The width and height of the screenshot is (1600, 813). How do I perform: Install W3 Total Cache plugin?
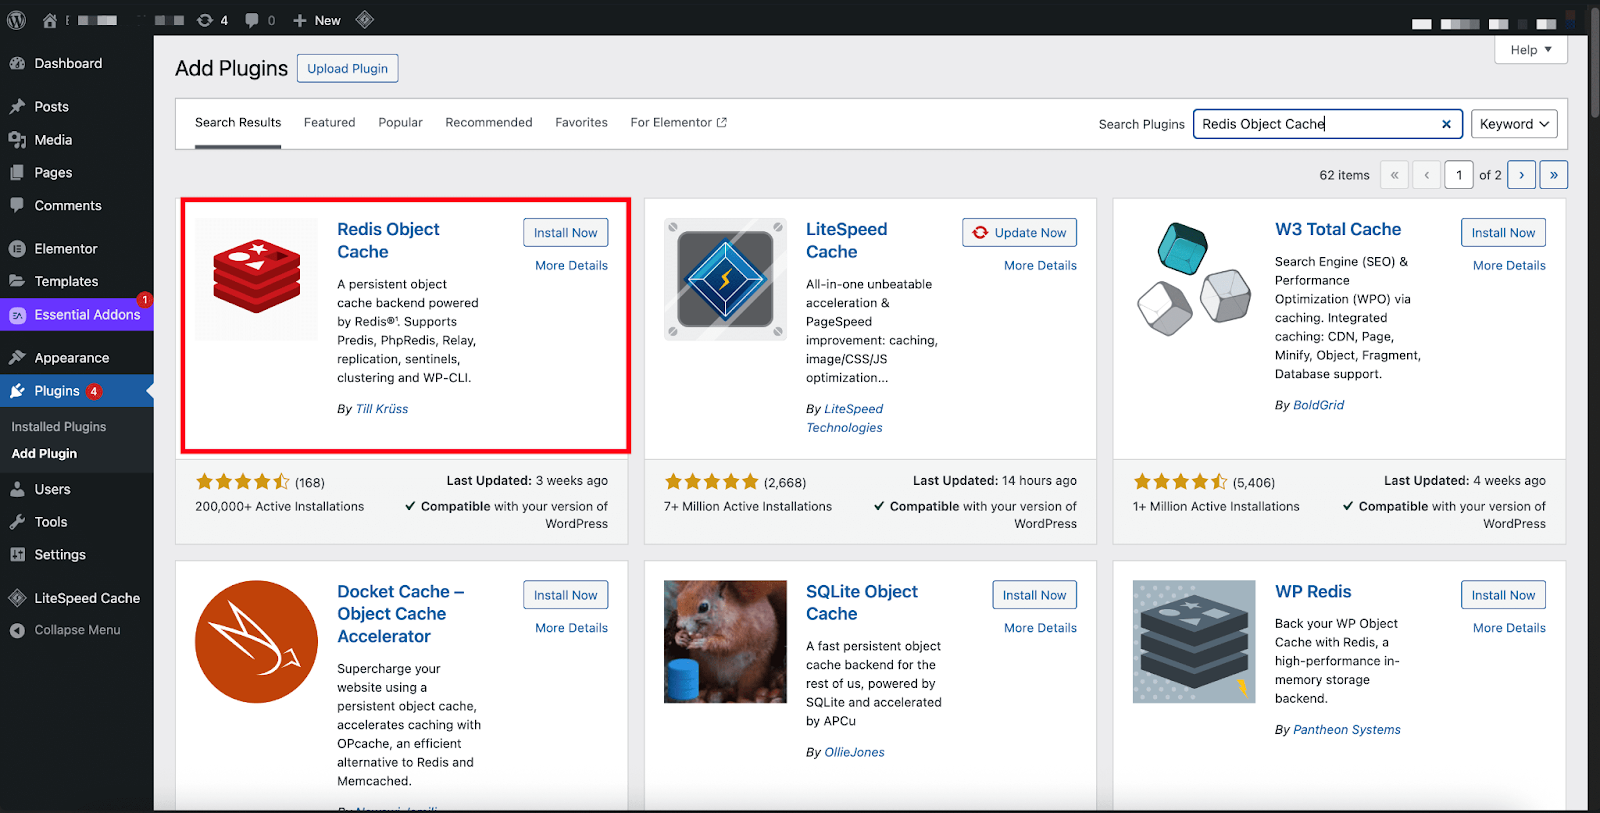pyautogui.click(x=1503, y=233)
